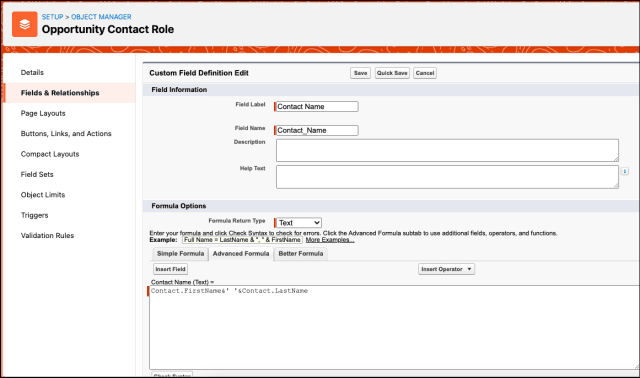Click the Cancel button
Screen dimensions: 640x378
pos(424,73)
